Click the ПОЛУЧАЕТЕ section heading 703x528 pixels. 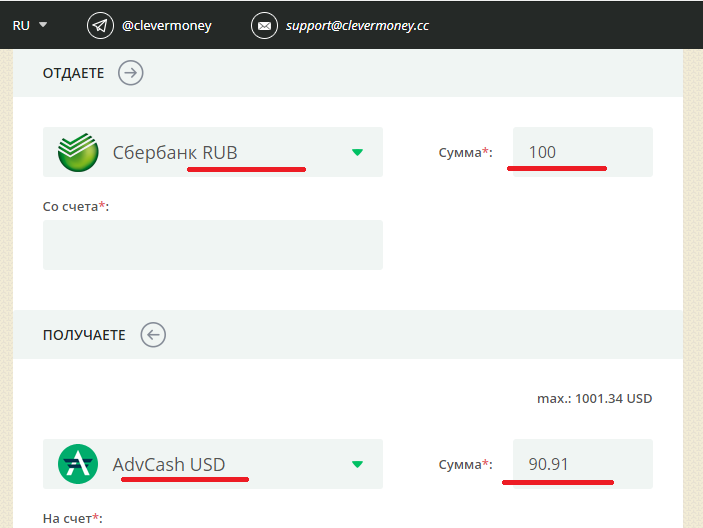(84, 335)
